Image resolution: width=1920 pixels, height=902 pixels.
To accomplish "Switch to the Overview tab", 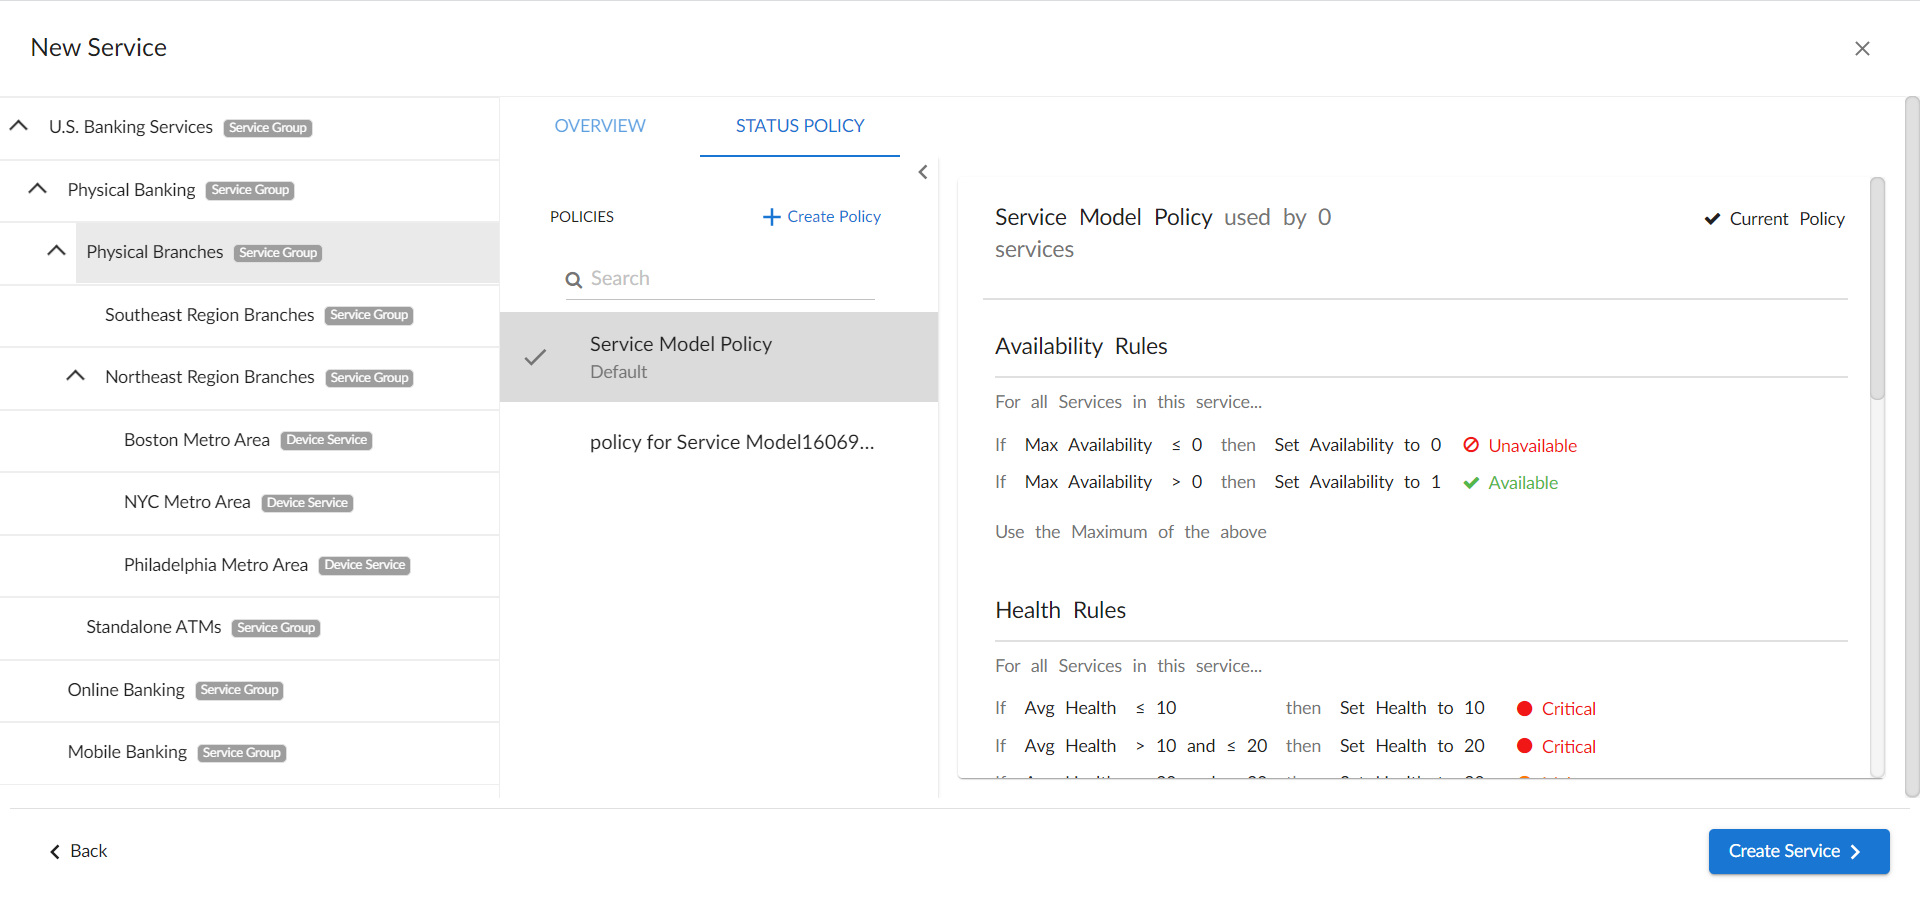I will coord(600,126).
